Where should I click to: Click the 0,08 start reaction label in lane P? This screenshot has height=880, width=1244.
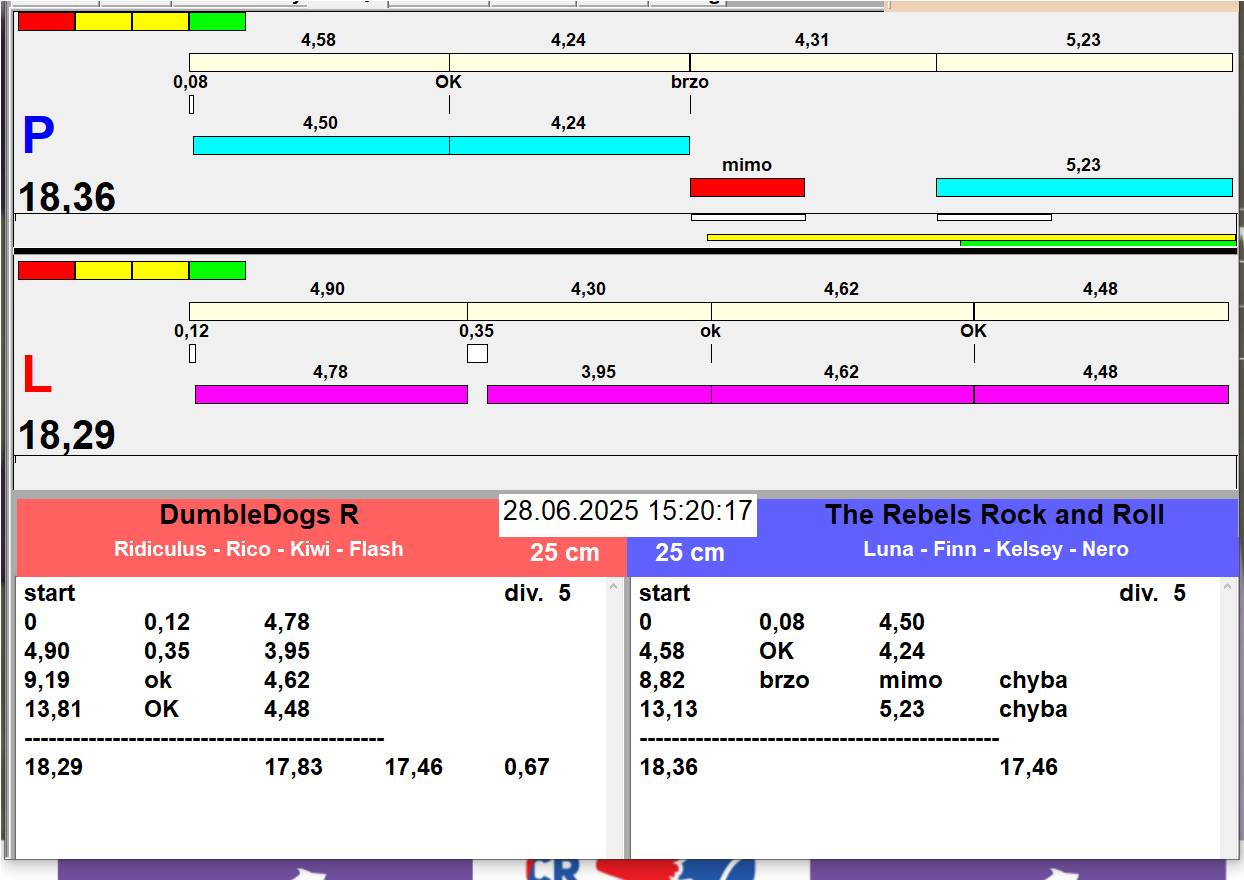coord(191,82)
